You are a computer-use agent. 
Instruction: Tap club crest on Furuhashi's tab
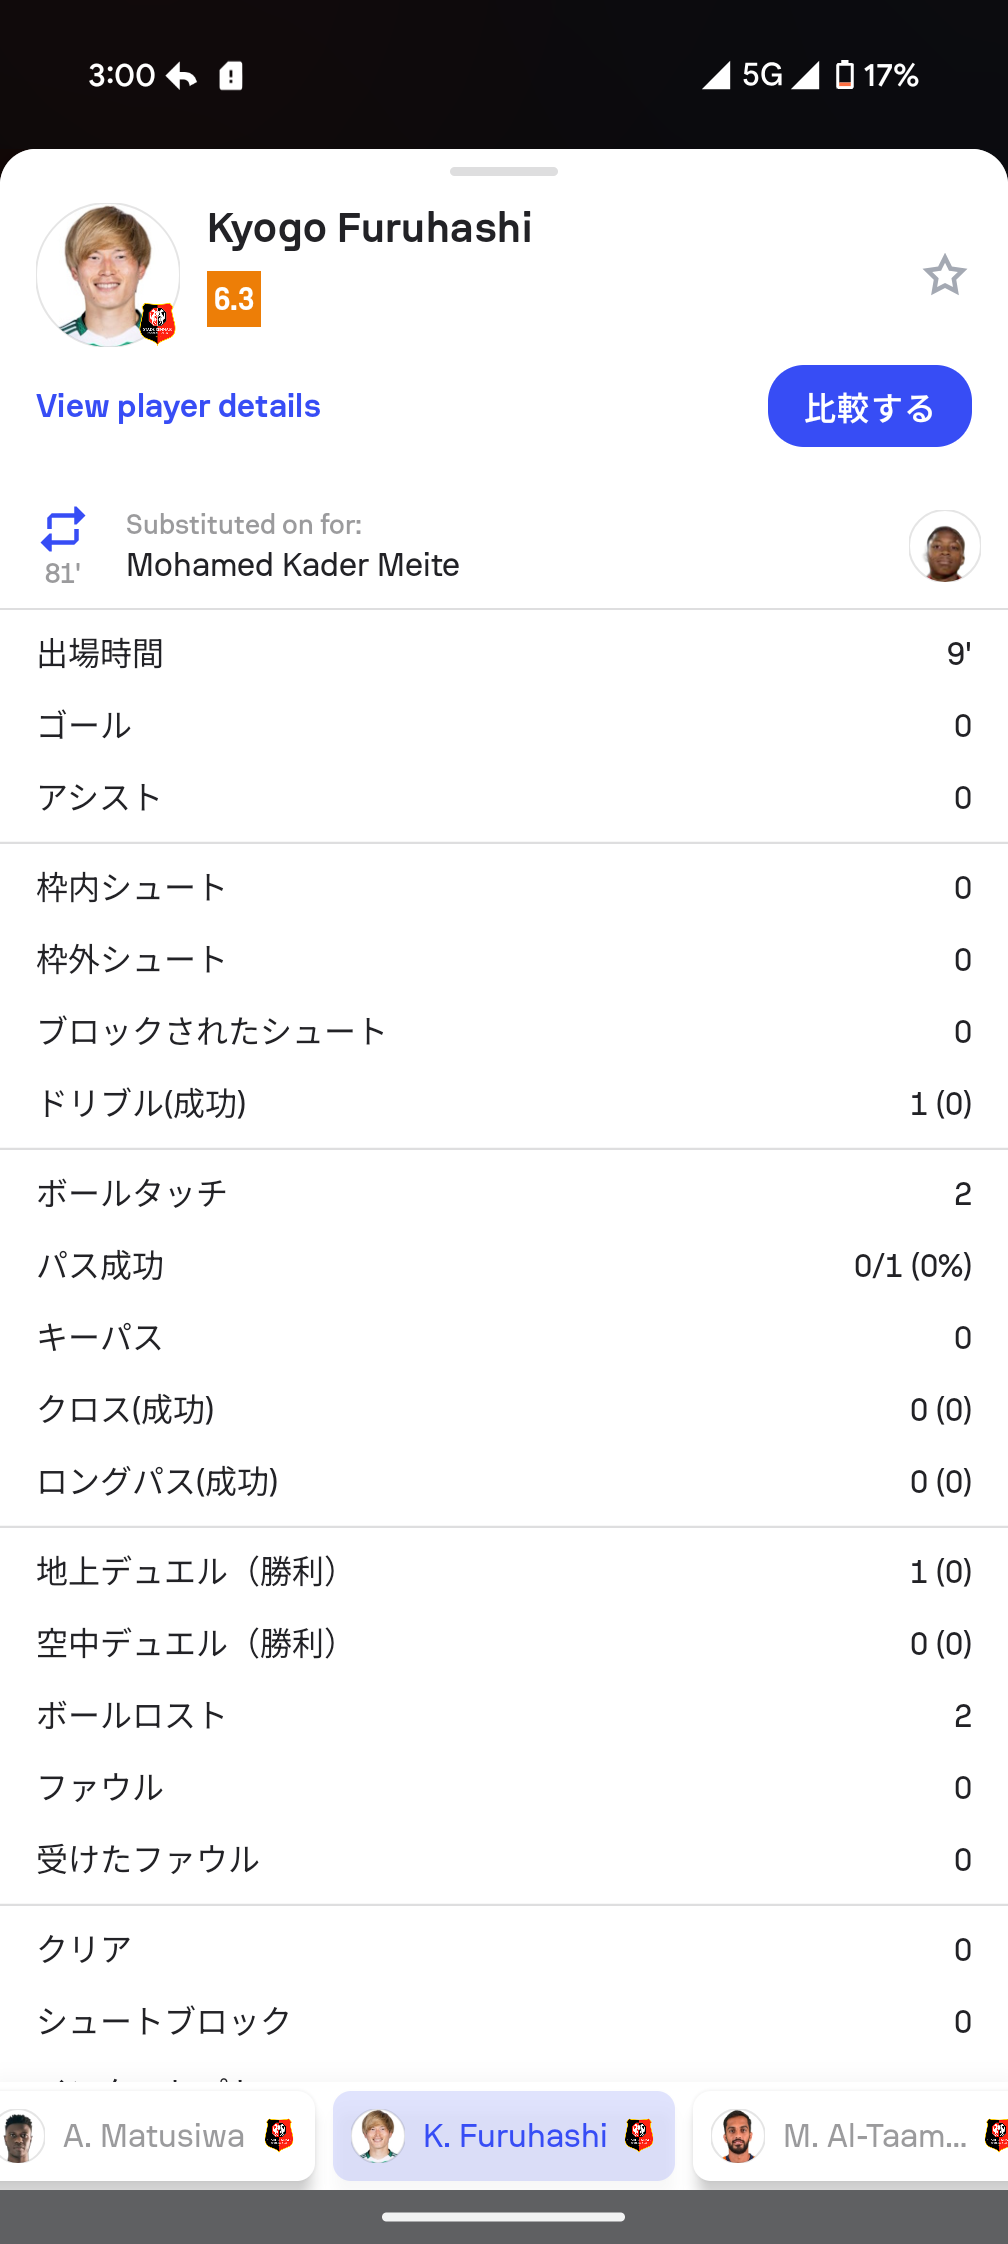(639, 2135)
